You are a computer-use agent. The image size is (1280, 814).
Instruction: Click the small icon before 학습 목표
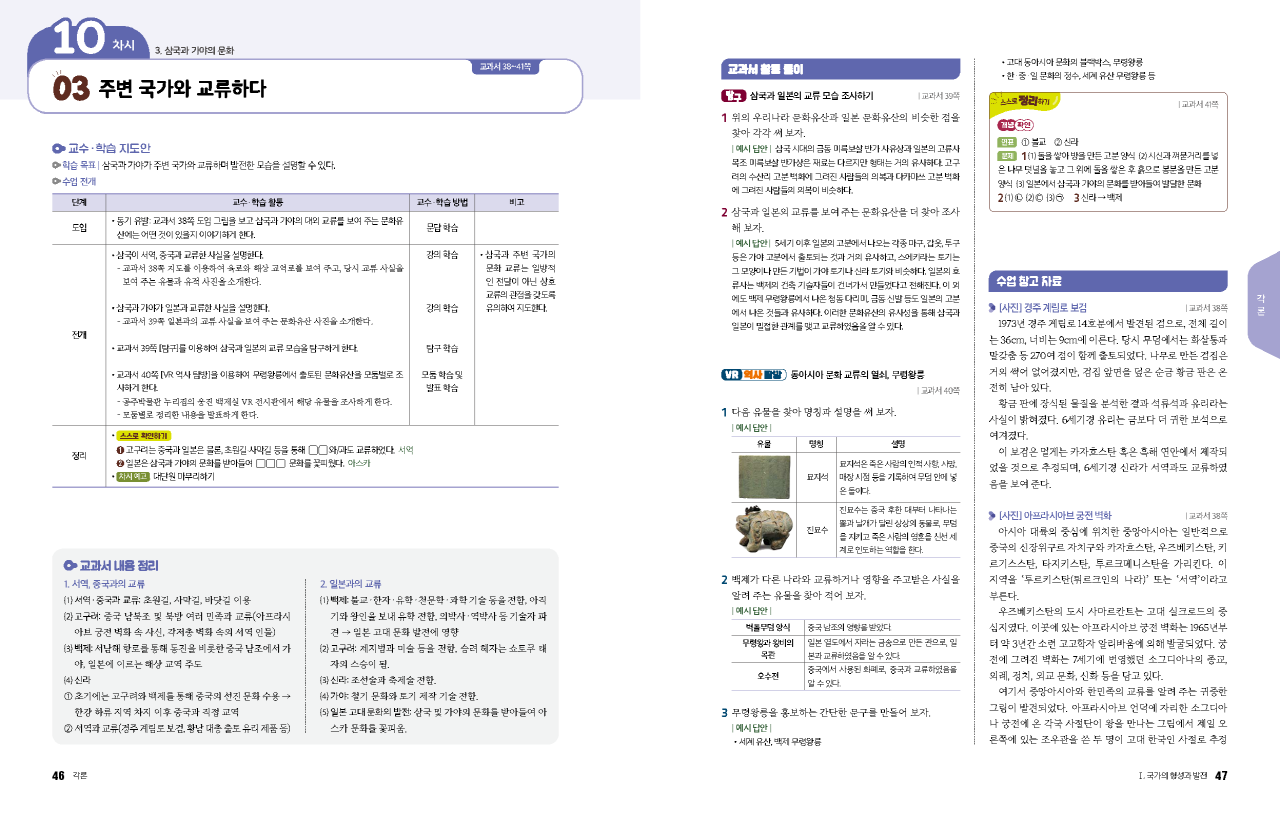(x=56, y=165)
